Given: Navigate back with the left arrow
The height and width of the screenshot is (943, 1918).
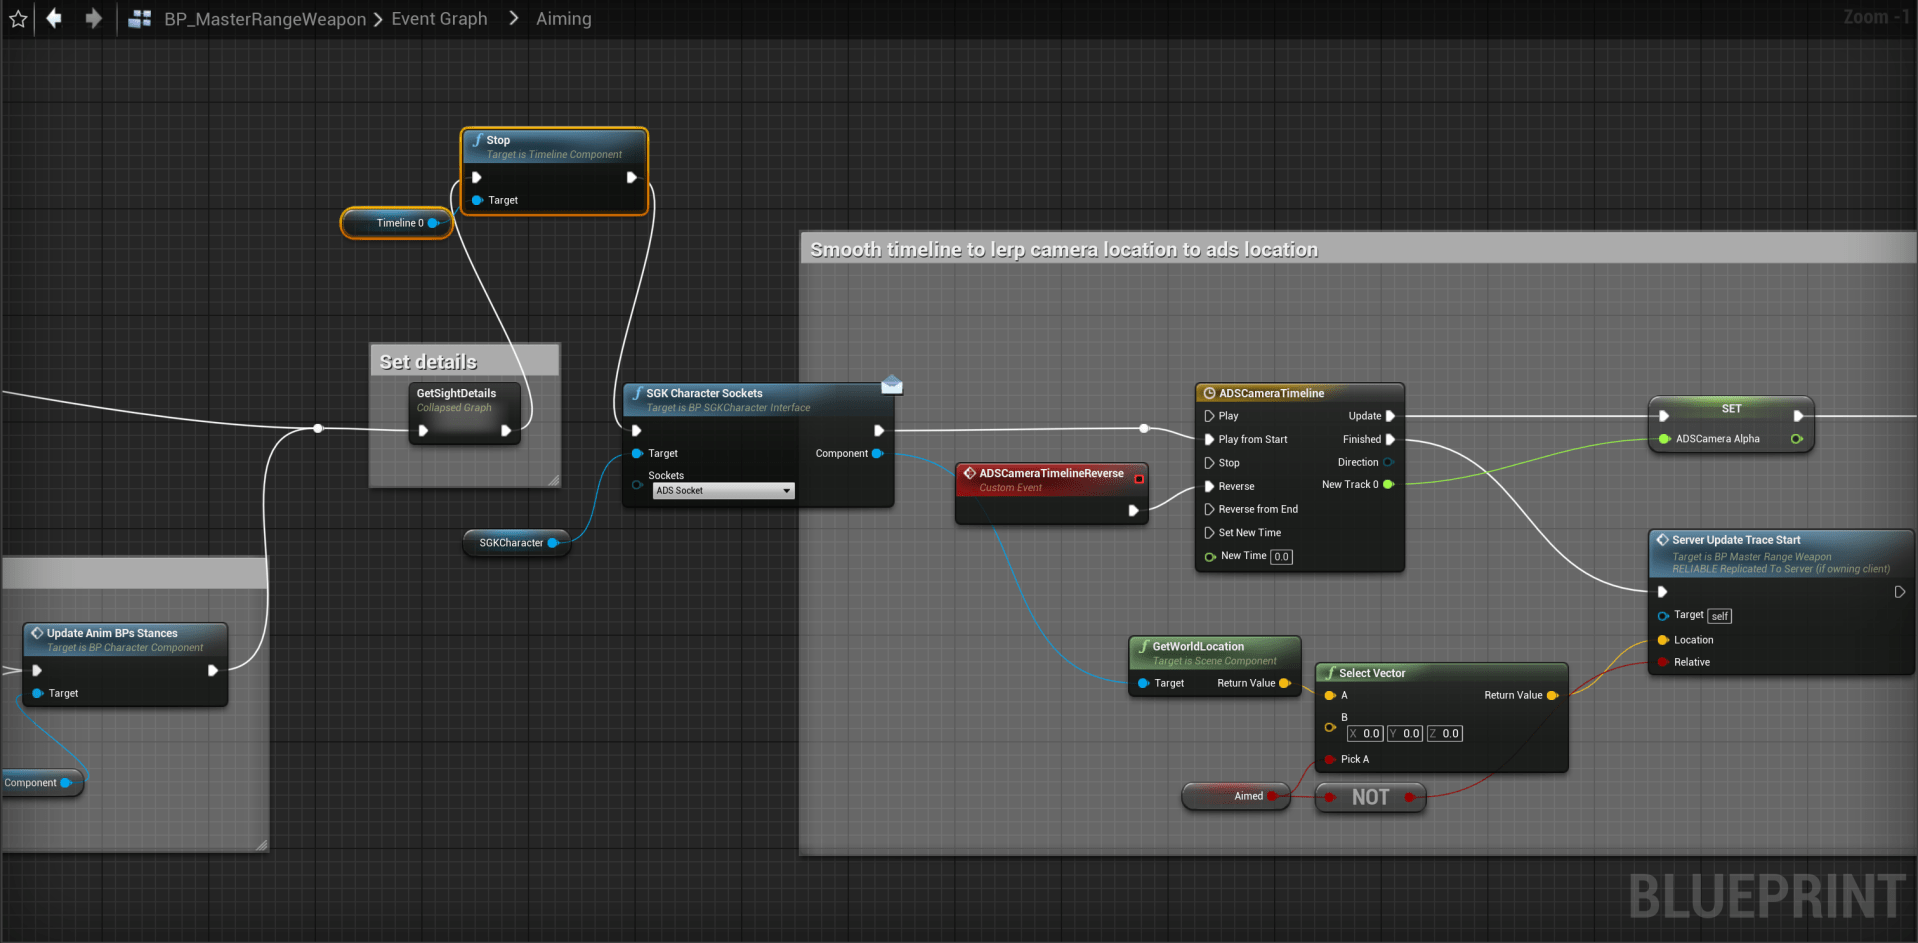Looking at the screenshot, I should click(54, 19).
